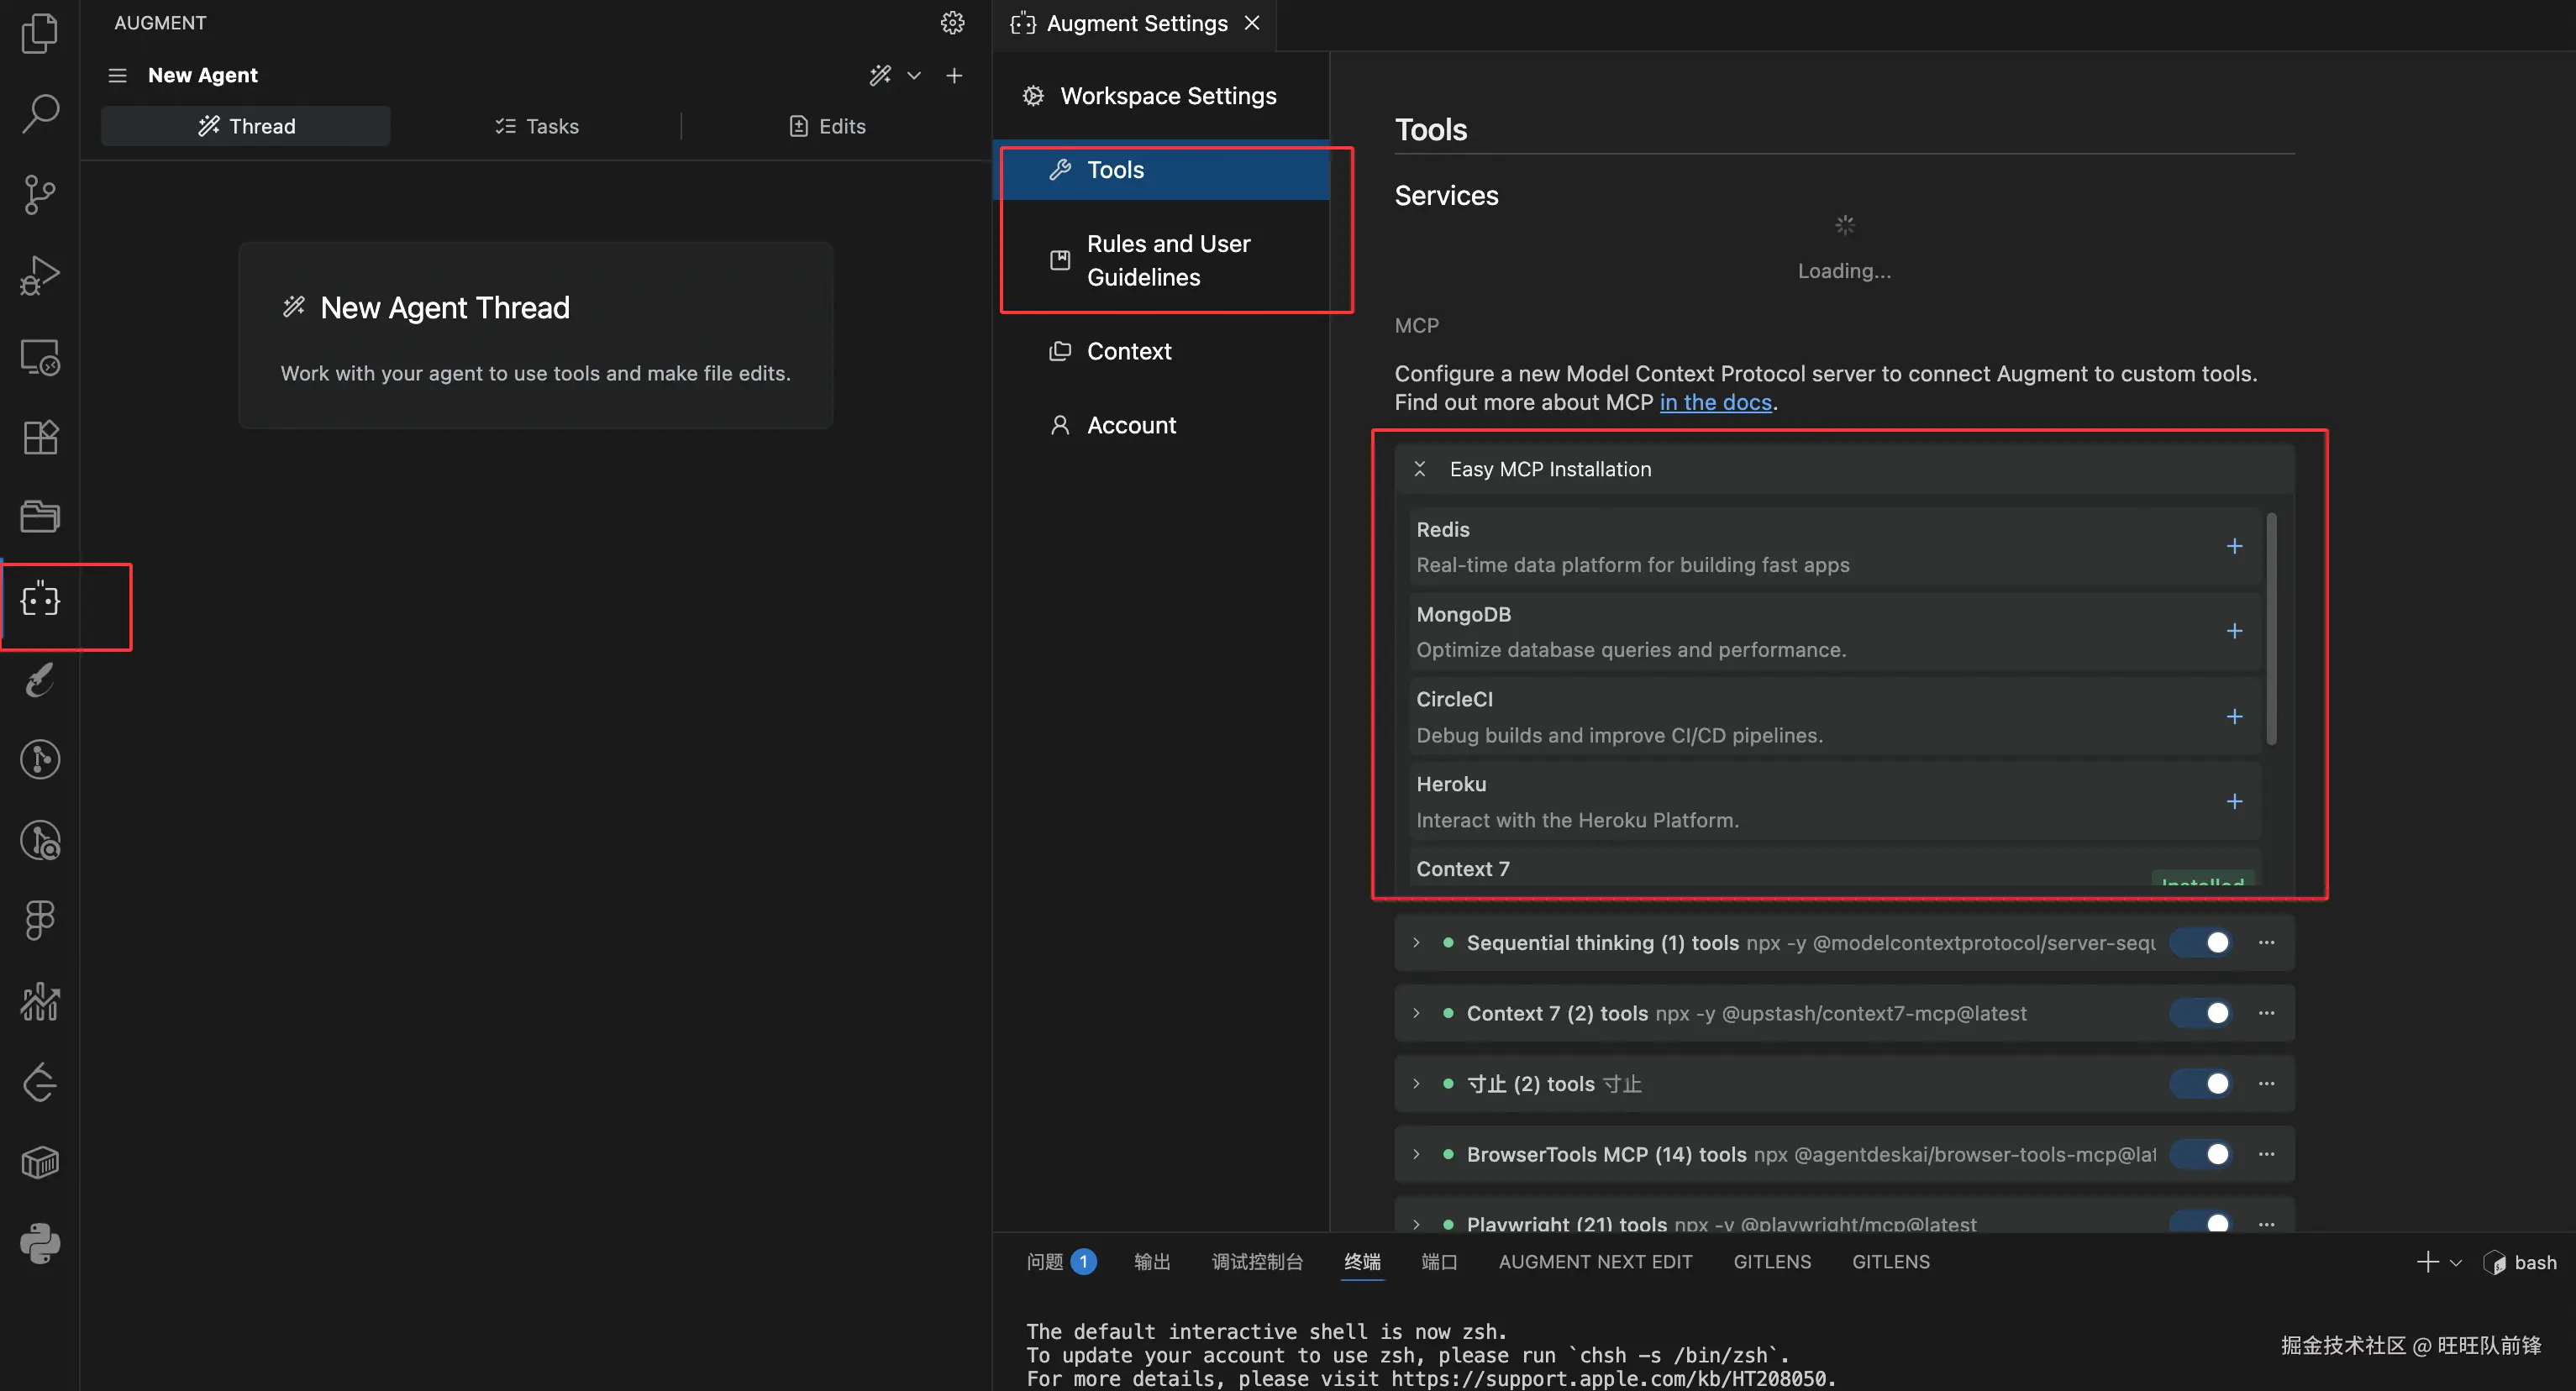Open the Figma extension icon
The width and height of the screenshot is (2576, 1391).
(x=40, y=920)
